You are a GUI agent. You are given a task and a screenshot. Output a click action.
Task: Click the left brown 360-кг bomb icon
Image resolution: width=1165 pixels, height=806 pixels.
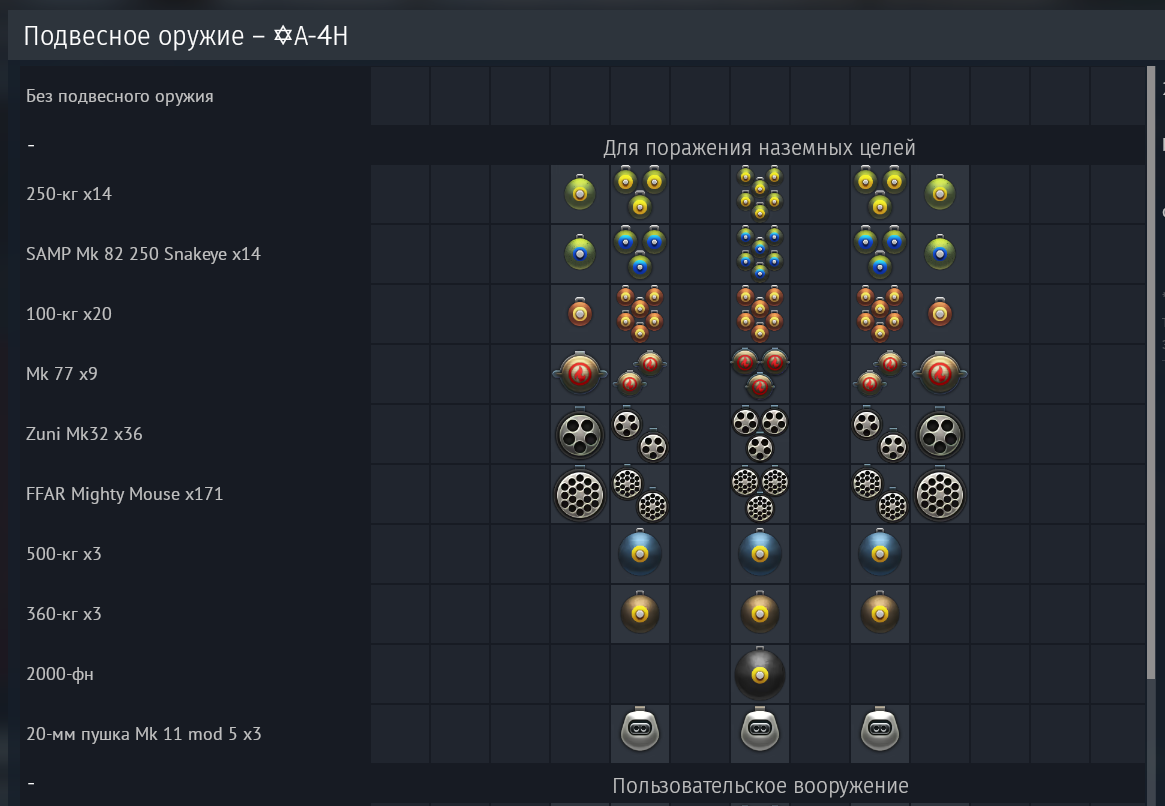pos(640,612)
